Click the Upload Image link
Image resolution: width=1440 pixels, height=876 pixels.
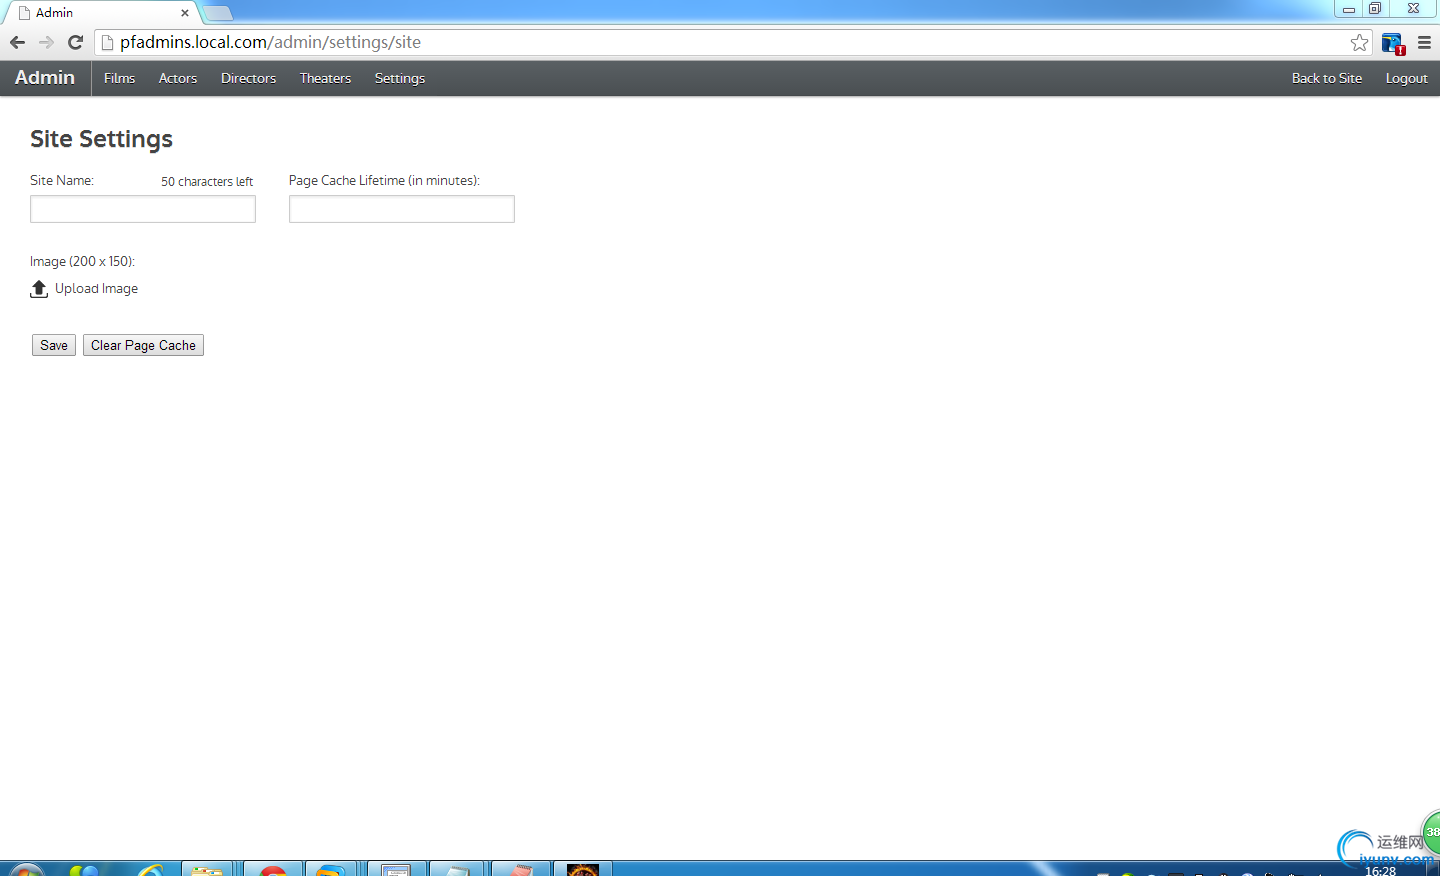click(96, 288)
